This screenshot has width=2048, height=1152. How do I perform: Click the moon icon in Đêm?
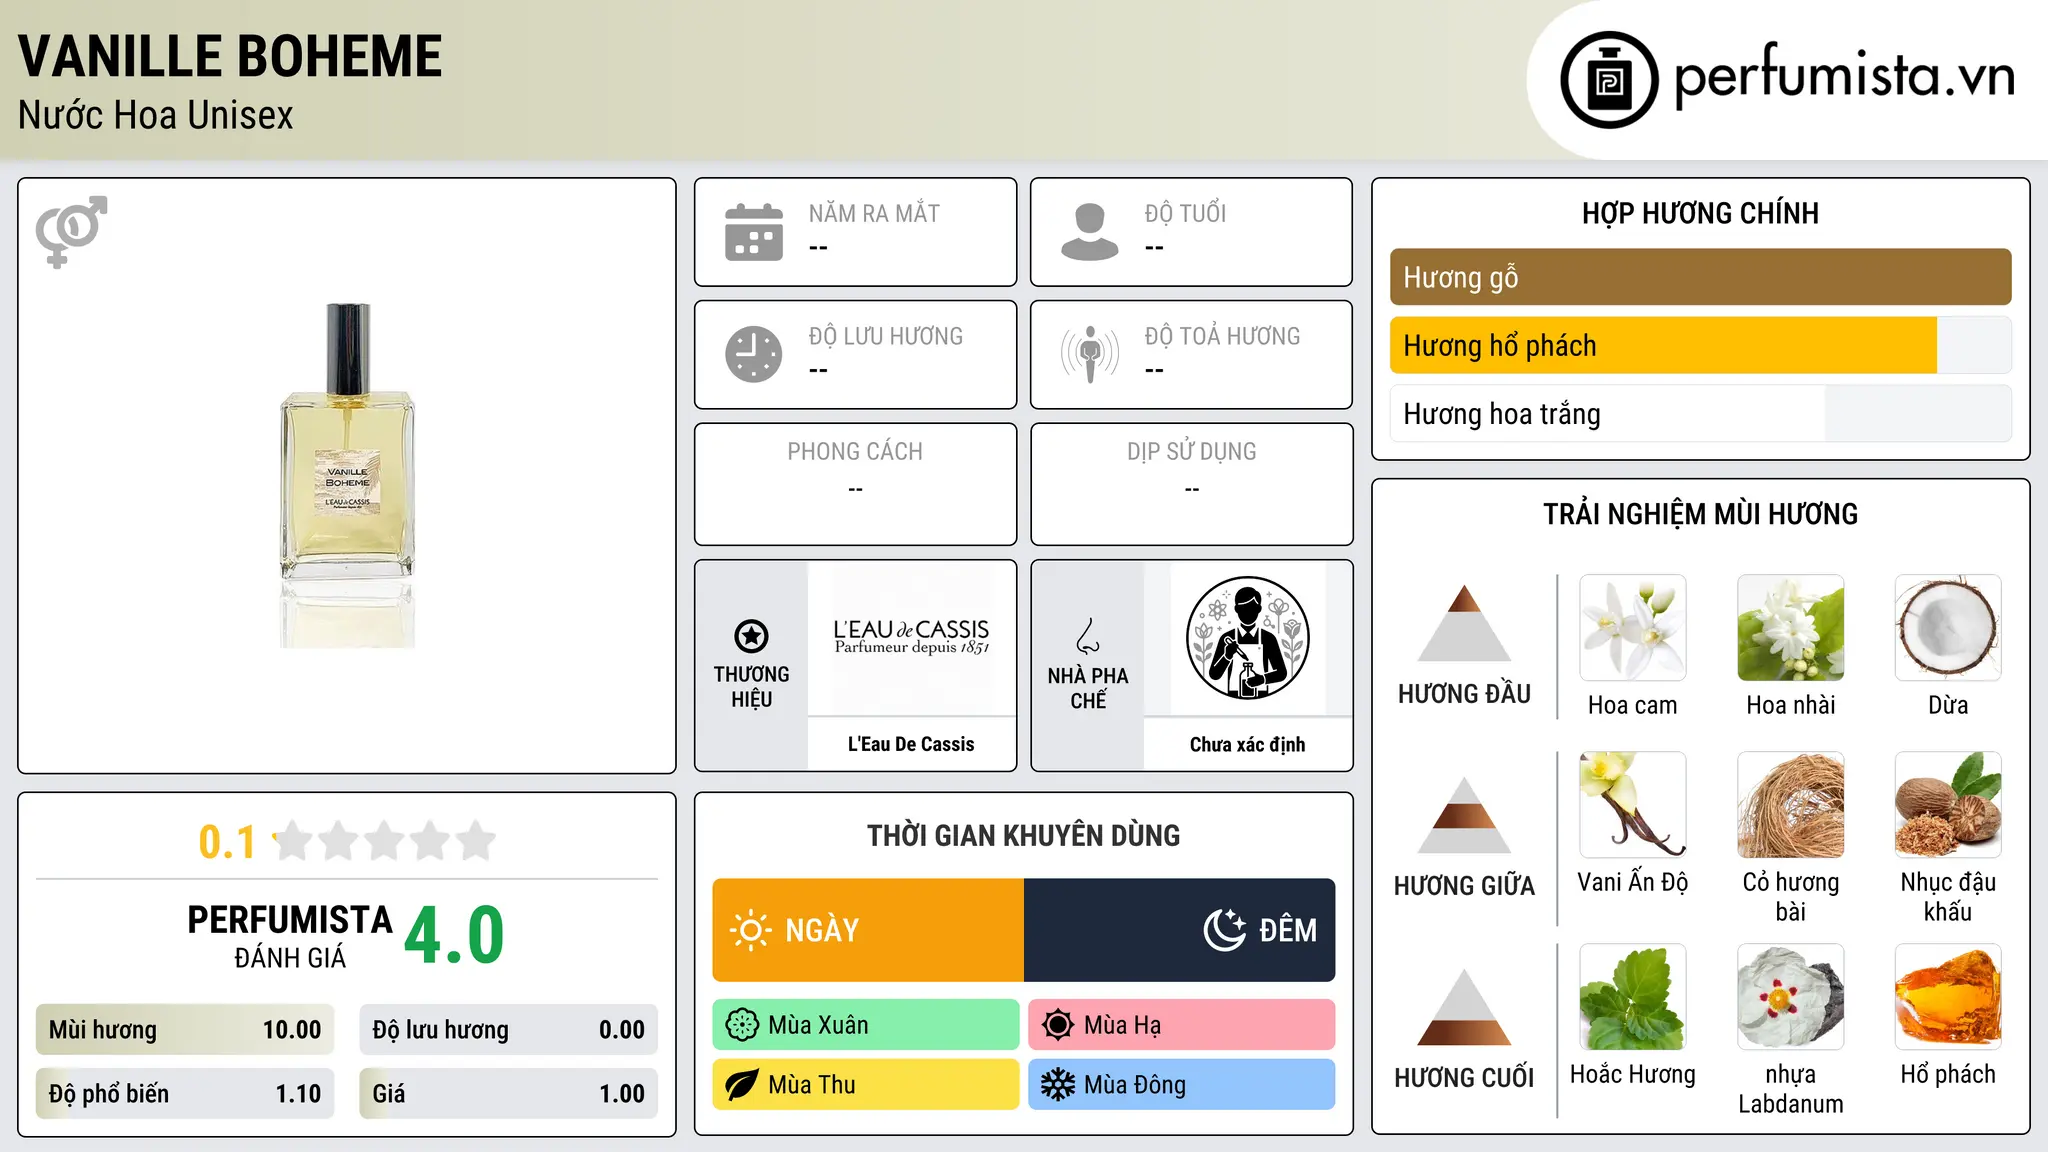click(1224, 930)
